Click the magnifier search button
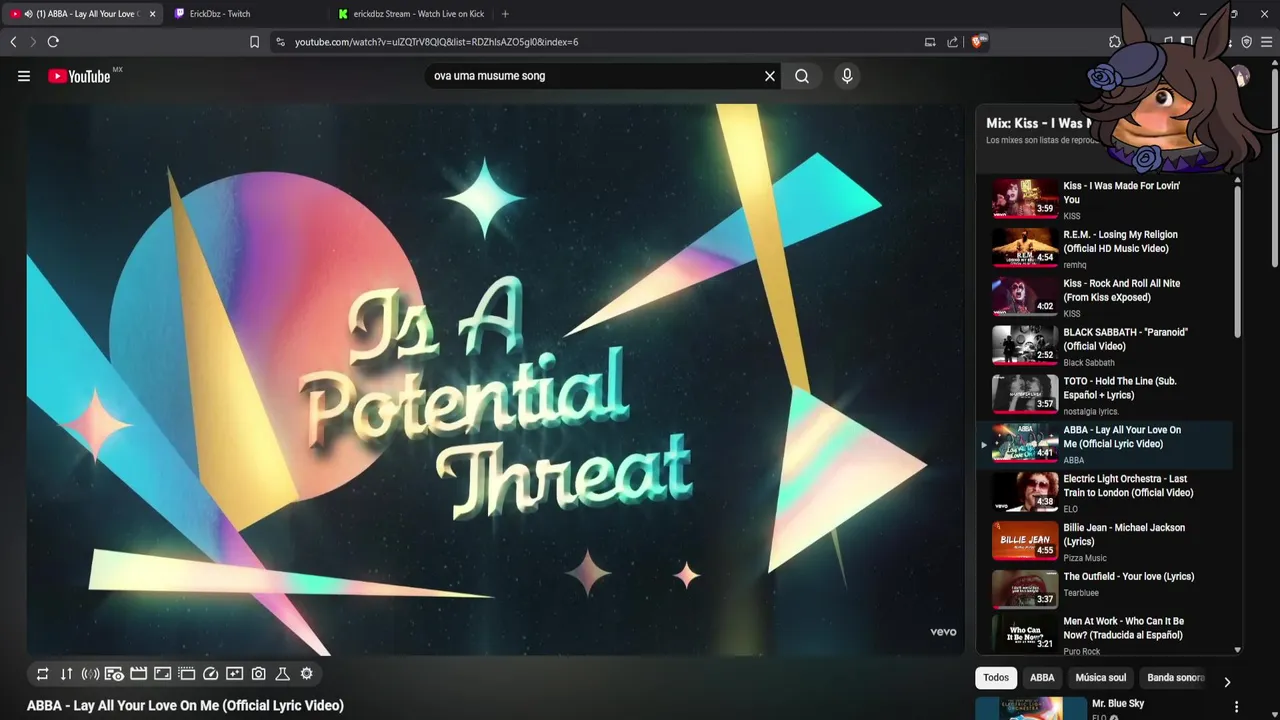The width and height of the screenshot is (1280, 720). pos(802,76)
